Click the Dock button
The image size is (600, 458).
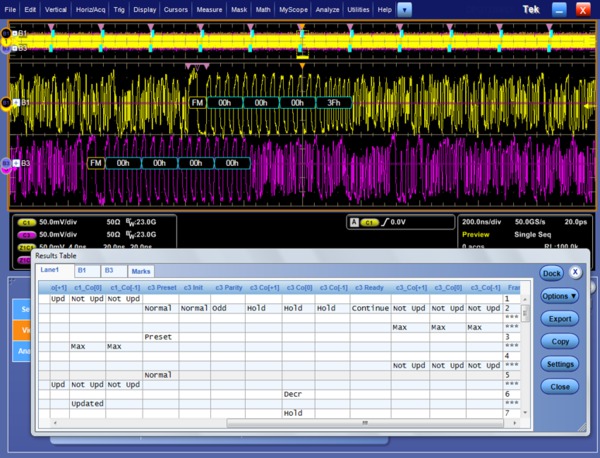point(550,273)
